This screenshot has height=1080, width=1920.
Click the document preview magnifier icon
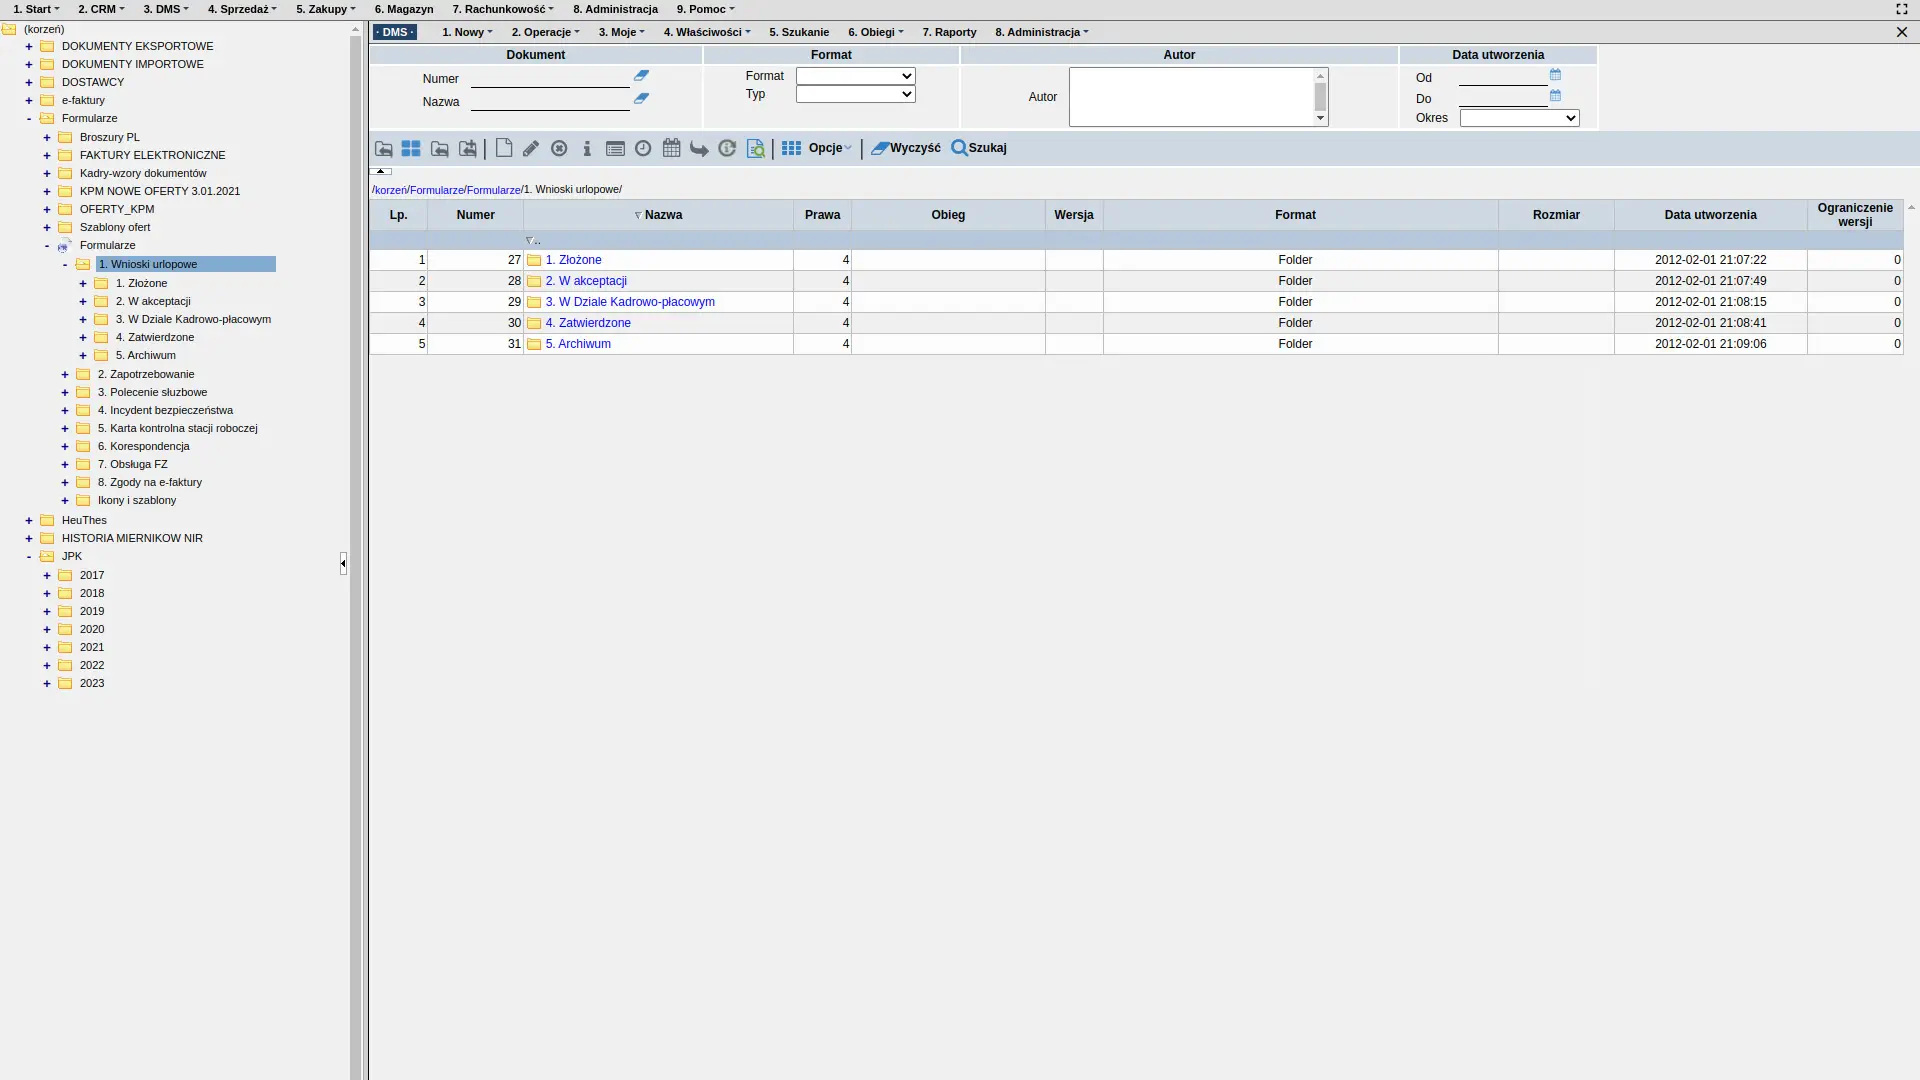point(756,148)
